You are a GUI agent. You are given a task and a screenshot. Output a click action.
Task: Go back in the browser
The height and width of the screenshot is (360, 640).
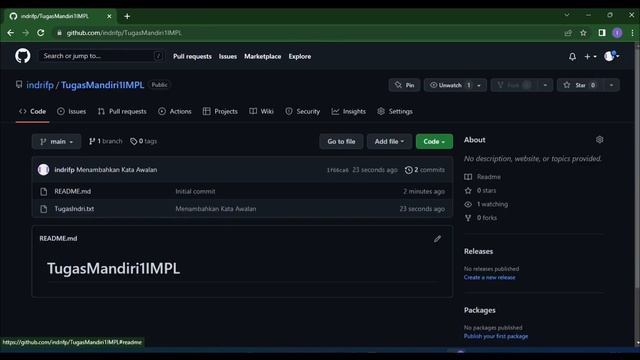tap(11, 33)
